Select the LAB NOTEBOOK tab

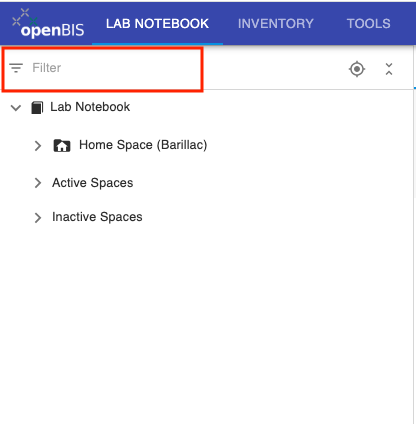[x=157, y=24]
